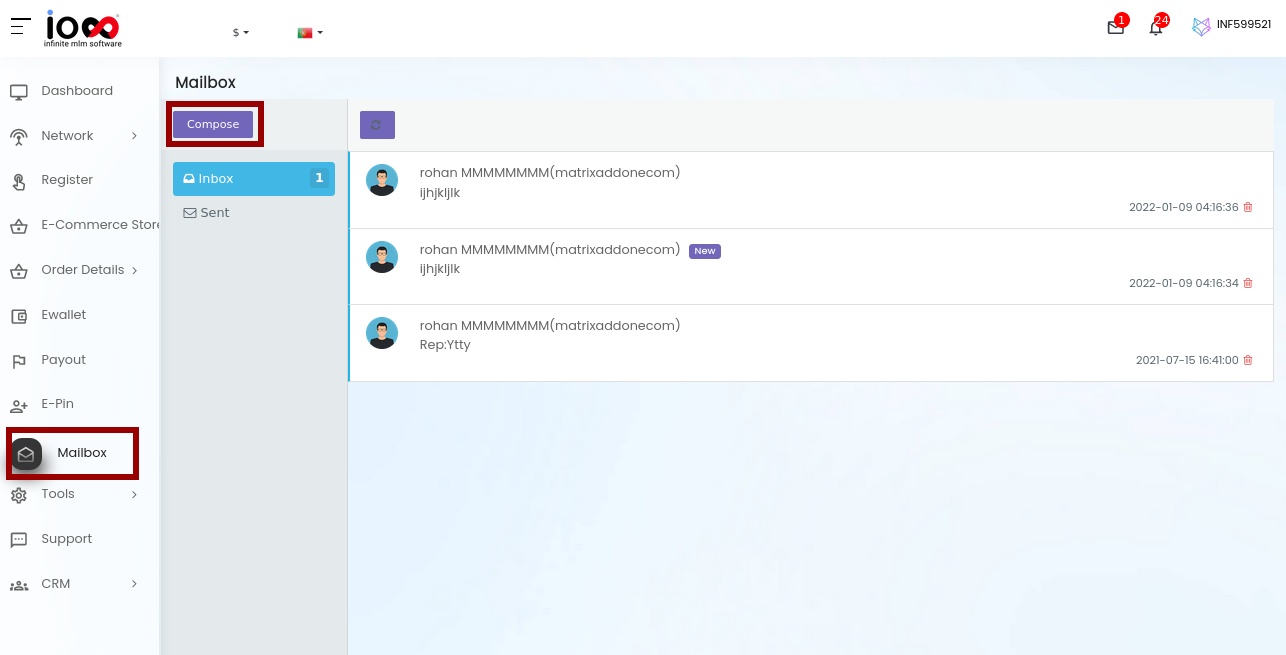
Task: Select the Inbox folder
Action: (254, 179)
